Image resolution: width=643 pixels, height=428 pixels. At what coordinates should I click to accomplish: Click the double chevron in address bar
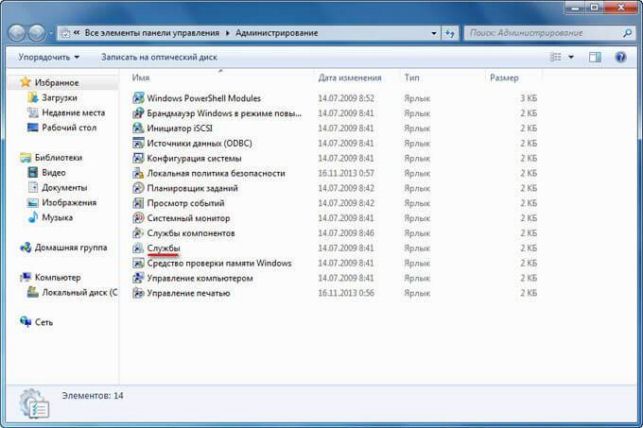(76, 32)
